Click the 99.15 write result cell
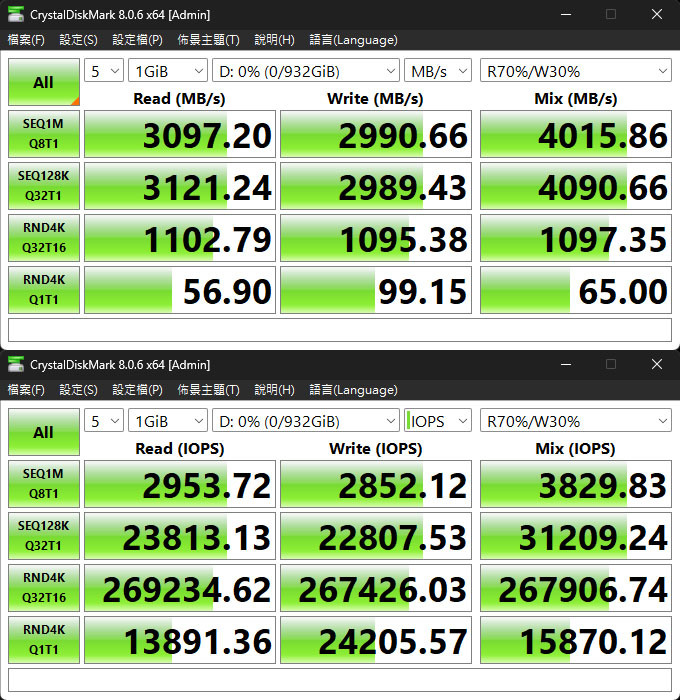Screen dimensions: 680x700 click(376, 290)
